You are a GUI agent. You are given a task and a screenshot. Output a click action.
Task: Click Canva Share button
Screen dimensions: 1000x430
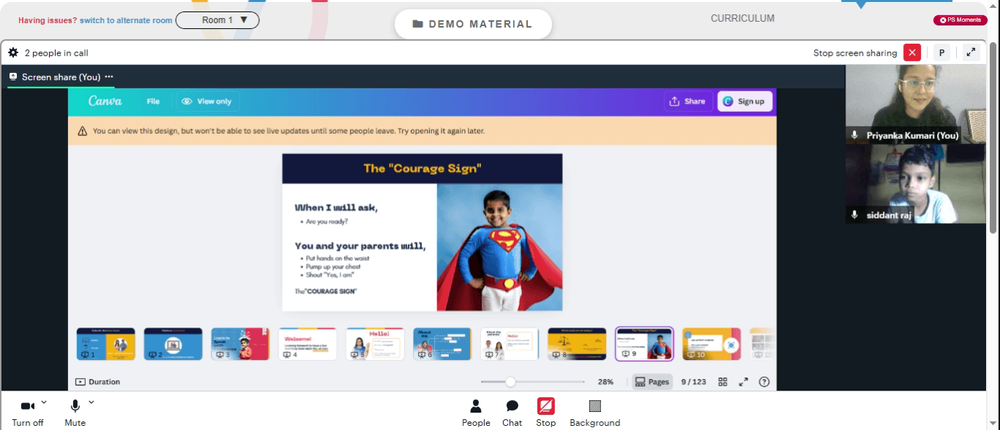click(x=688, y=101)
